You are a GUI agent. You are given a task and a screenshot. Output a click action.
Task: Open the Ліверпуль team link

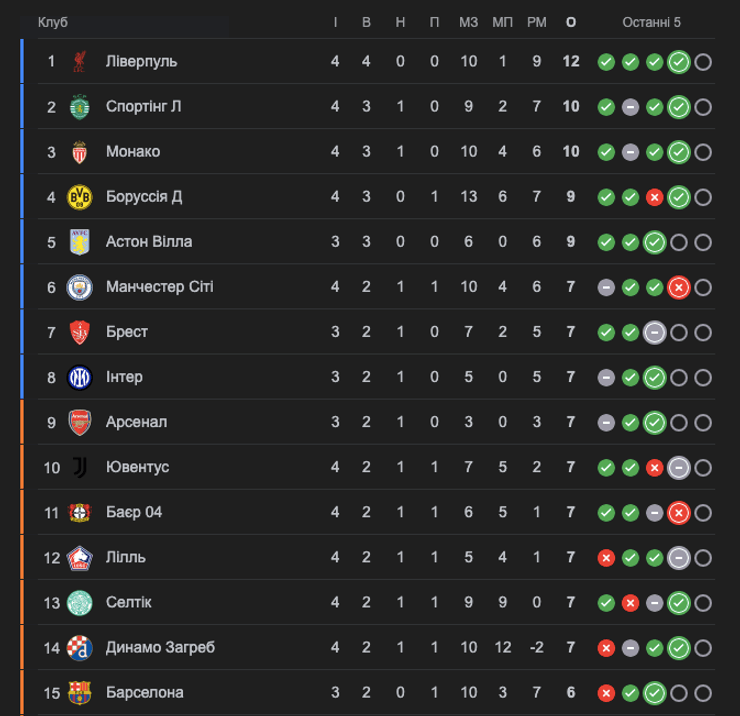point(141,62)
